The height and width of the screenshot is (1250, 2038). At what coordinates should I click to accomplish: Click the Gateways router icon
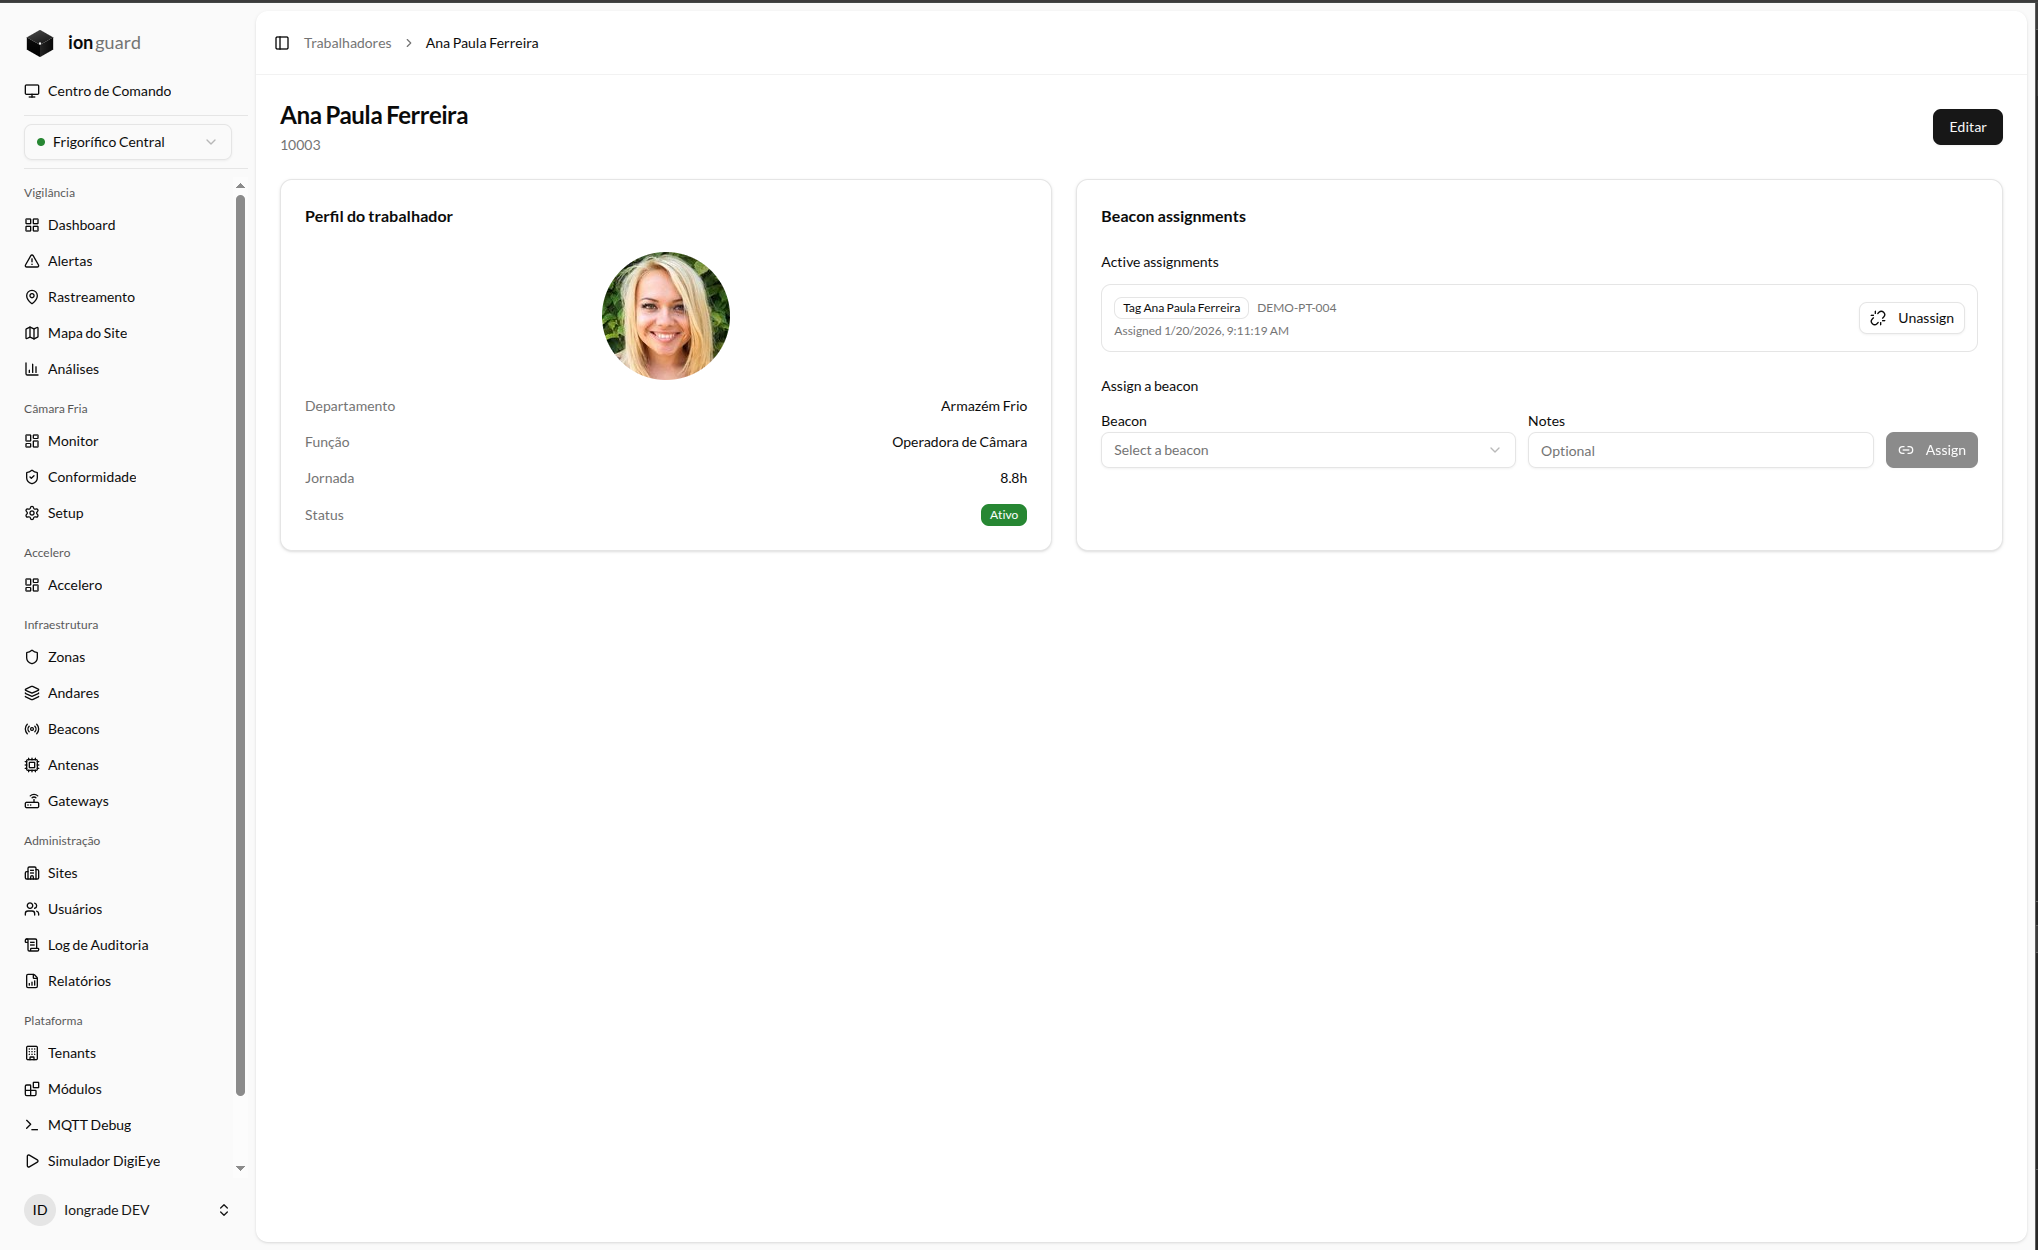(x=32, y=801)
